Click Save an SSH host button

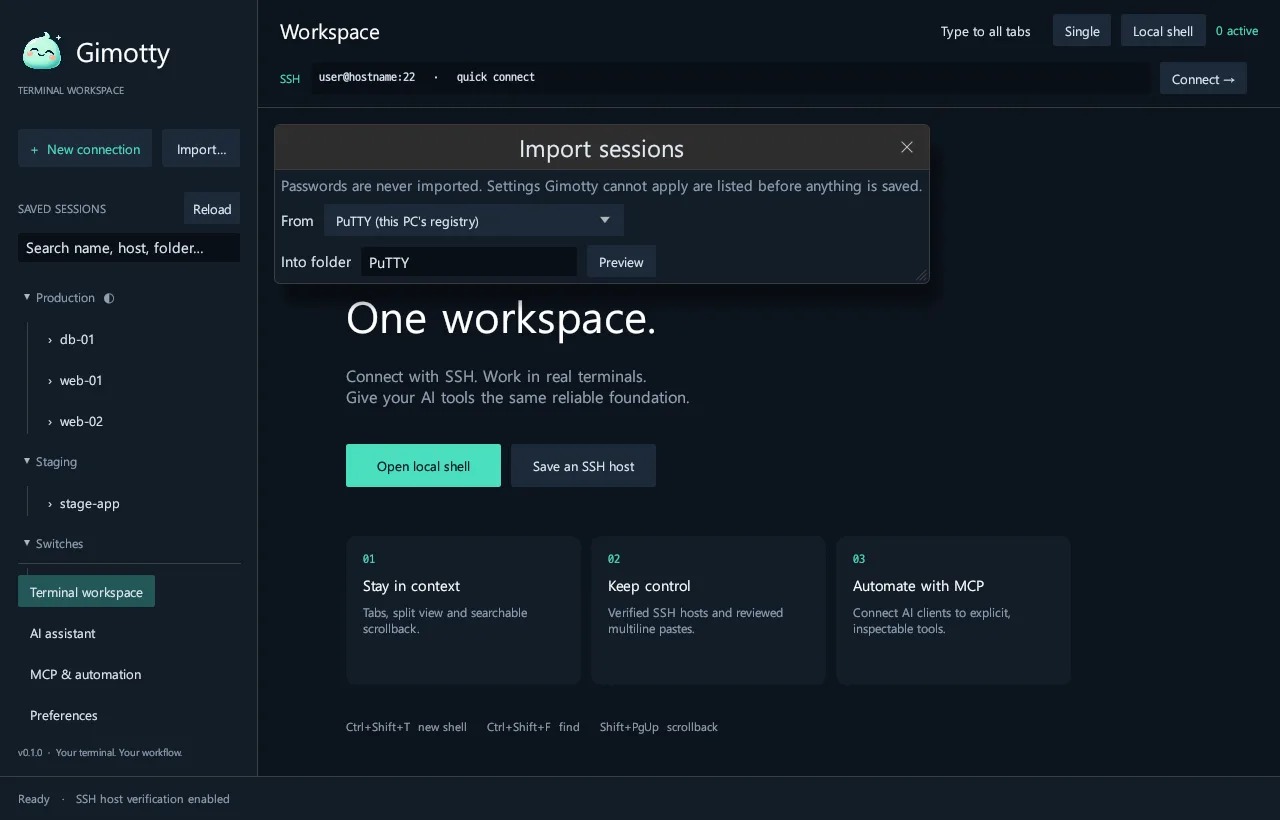(583, 465)
